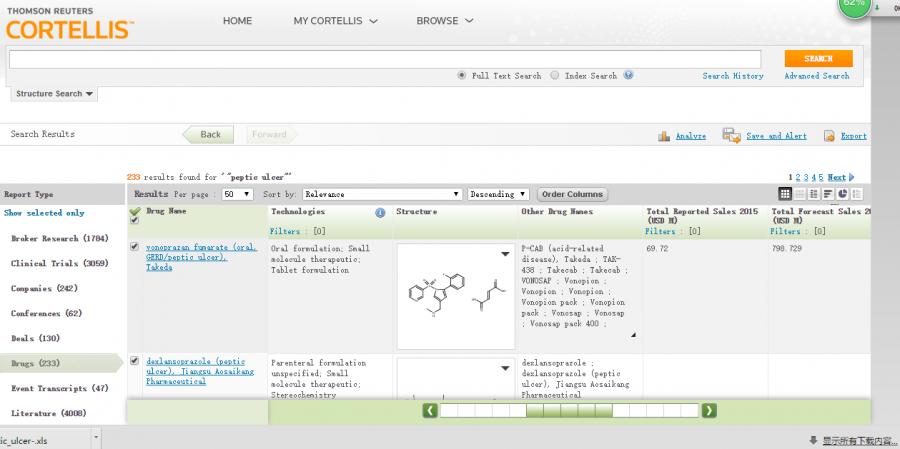
Task: Uncheck the vonoprazan fumarate row checkbox
Action: click(x=134, y=247)
